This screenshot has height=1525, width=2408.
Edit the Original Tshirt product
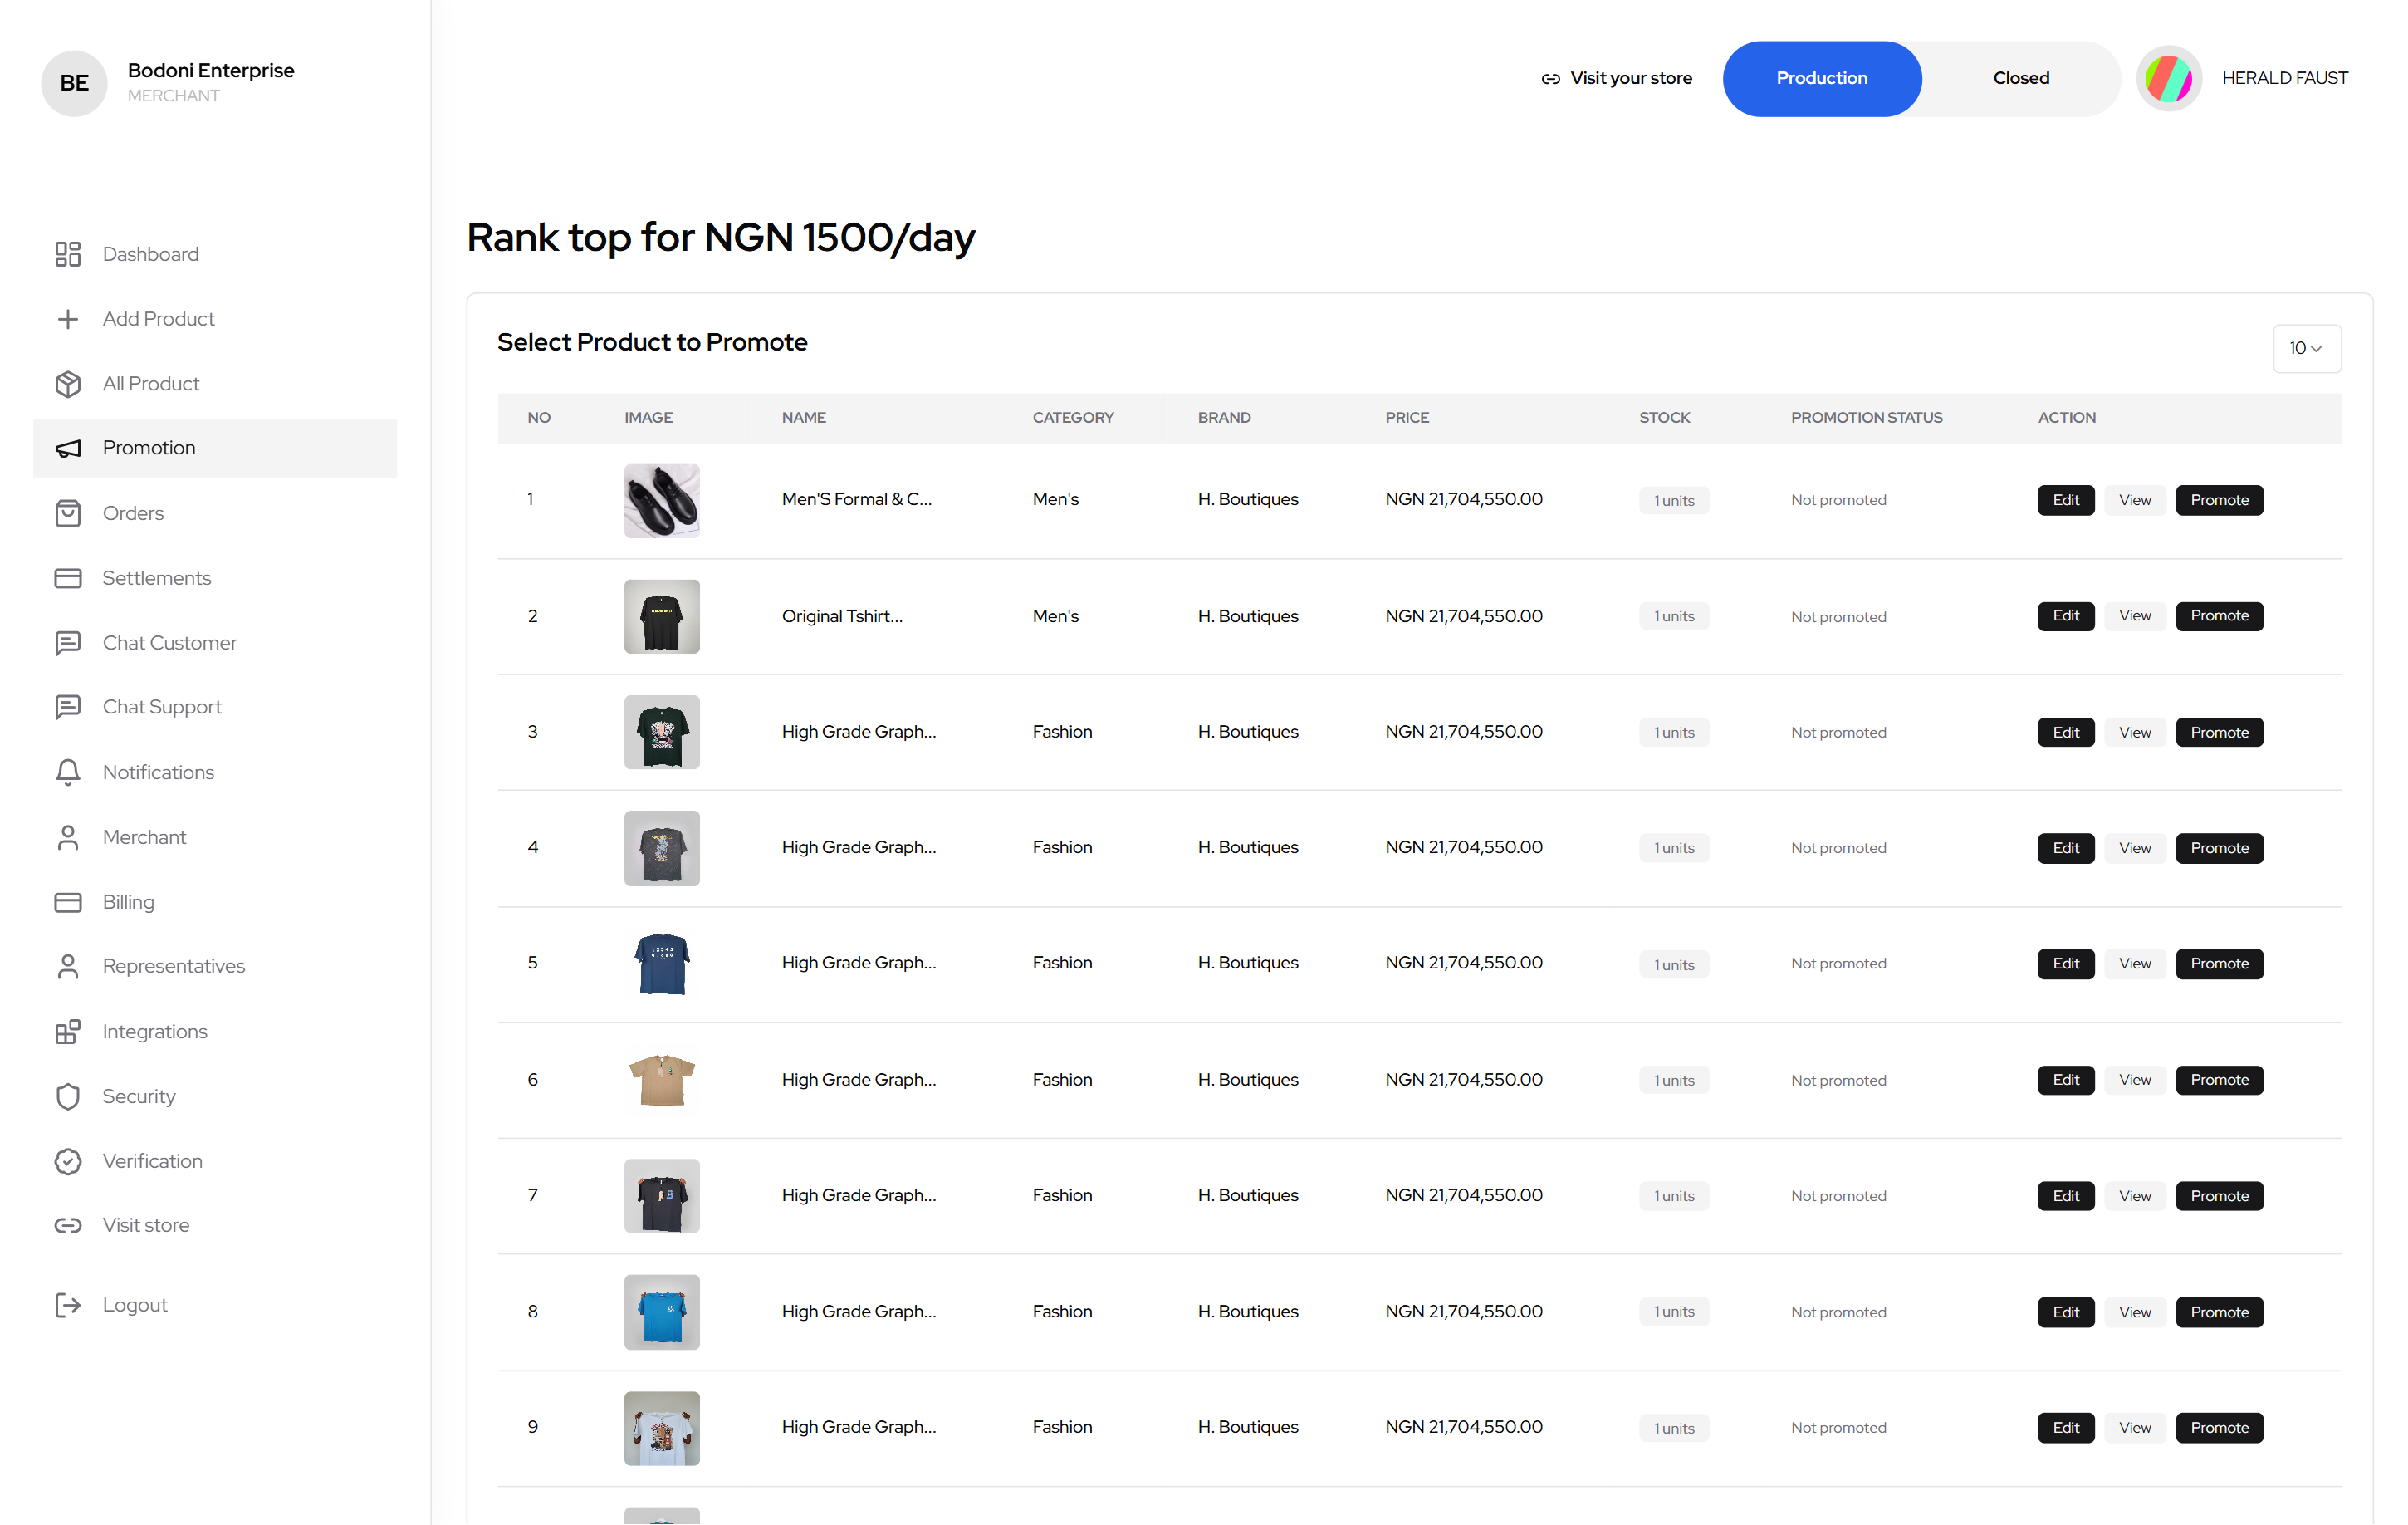click(x=2065, y=616)
